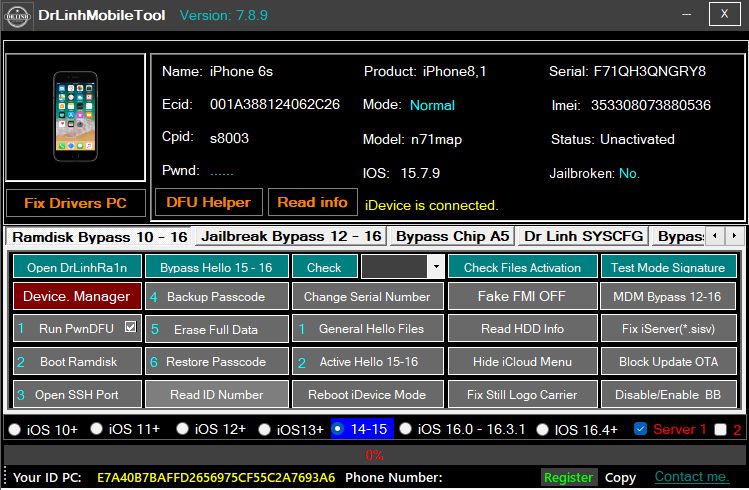The width and height of the screenshot is (749, 490).
Task: Select the iOS13+ radio option
Action: click(x=264, y=429)
